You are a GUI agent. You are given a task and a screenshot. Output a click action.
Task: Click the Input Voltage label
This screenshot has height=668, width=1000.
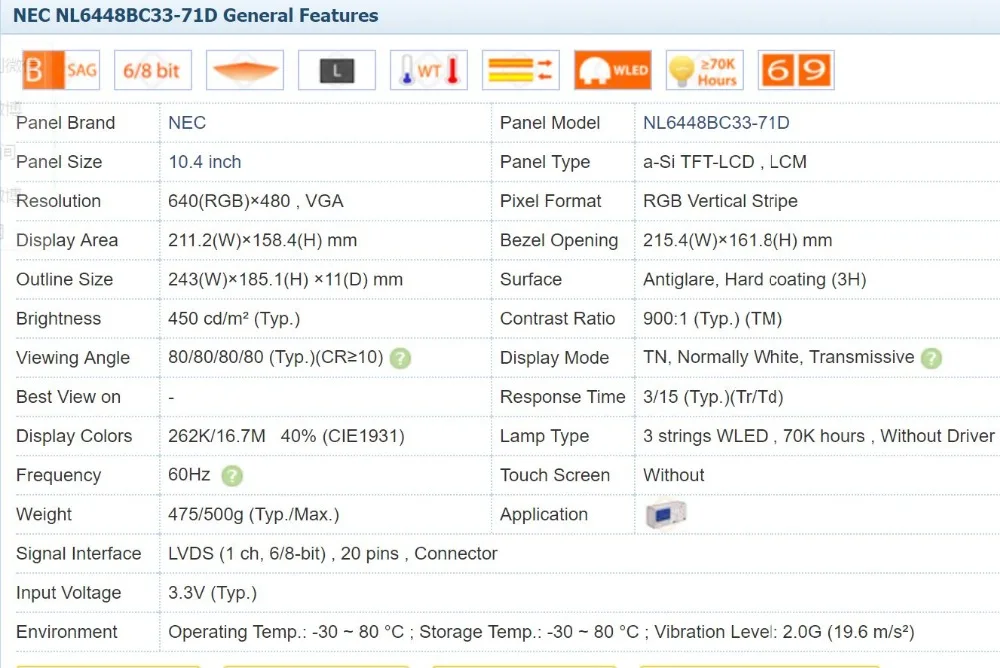click(x=68, y=593)
